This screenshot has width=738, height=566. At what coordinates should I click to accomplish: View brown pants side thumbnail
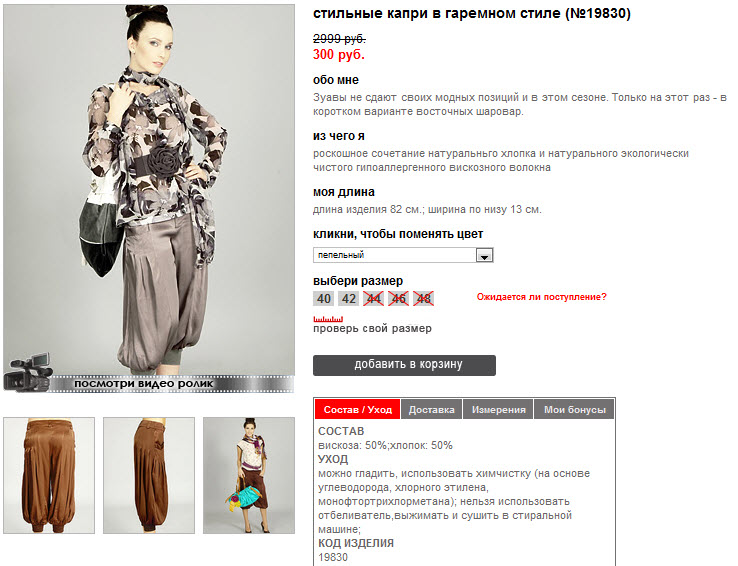coord(149,475)
